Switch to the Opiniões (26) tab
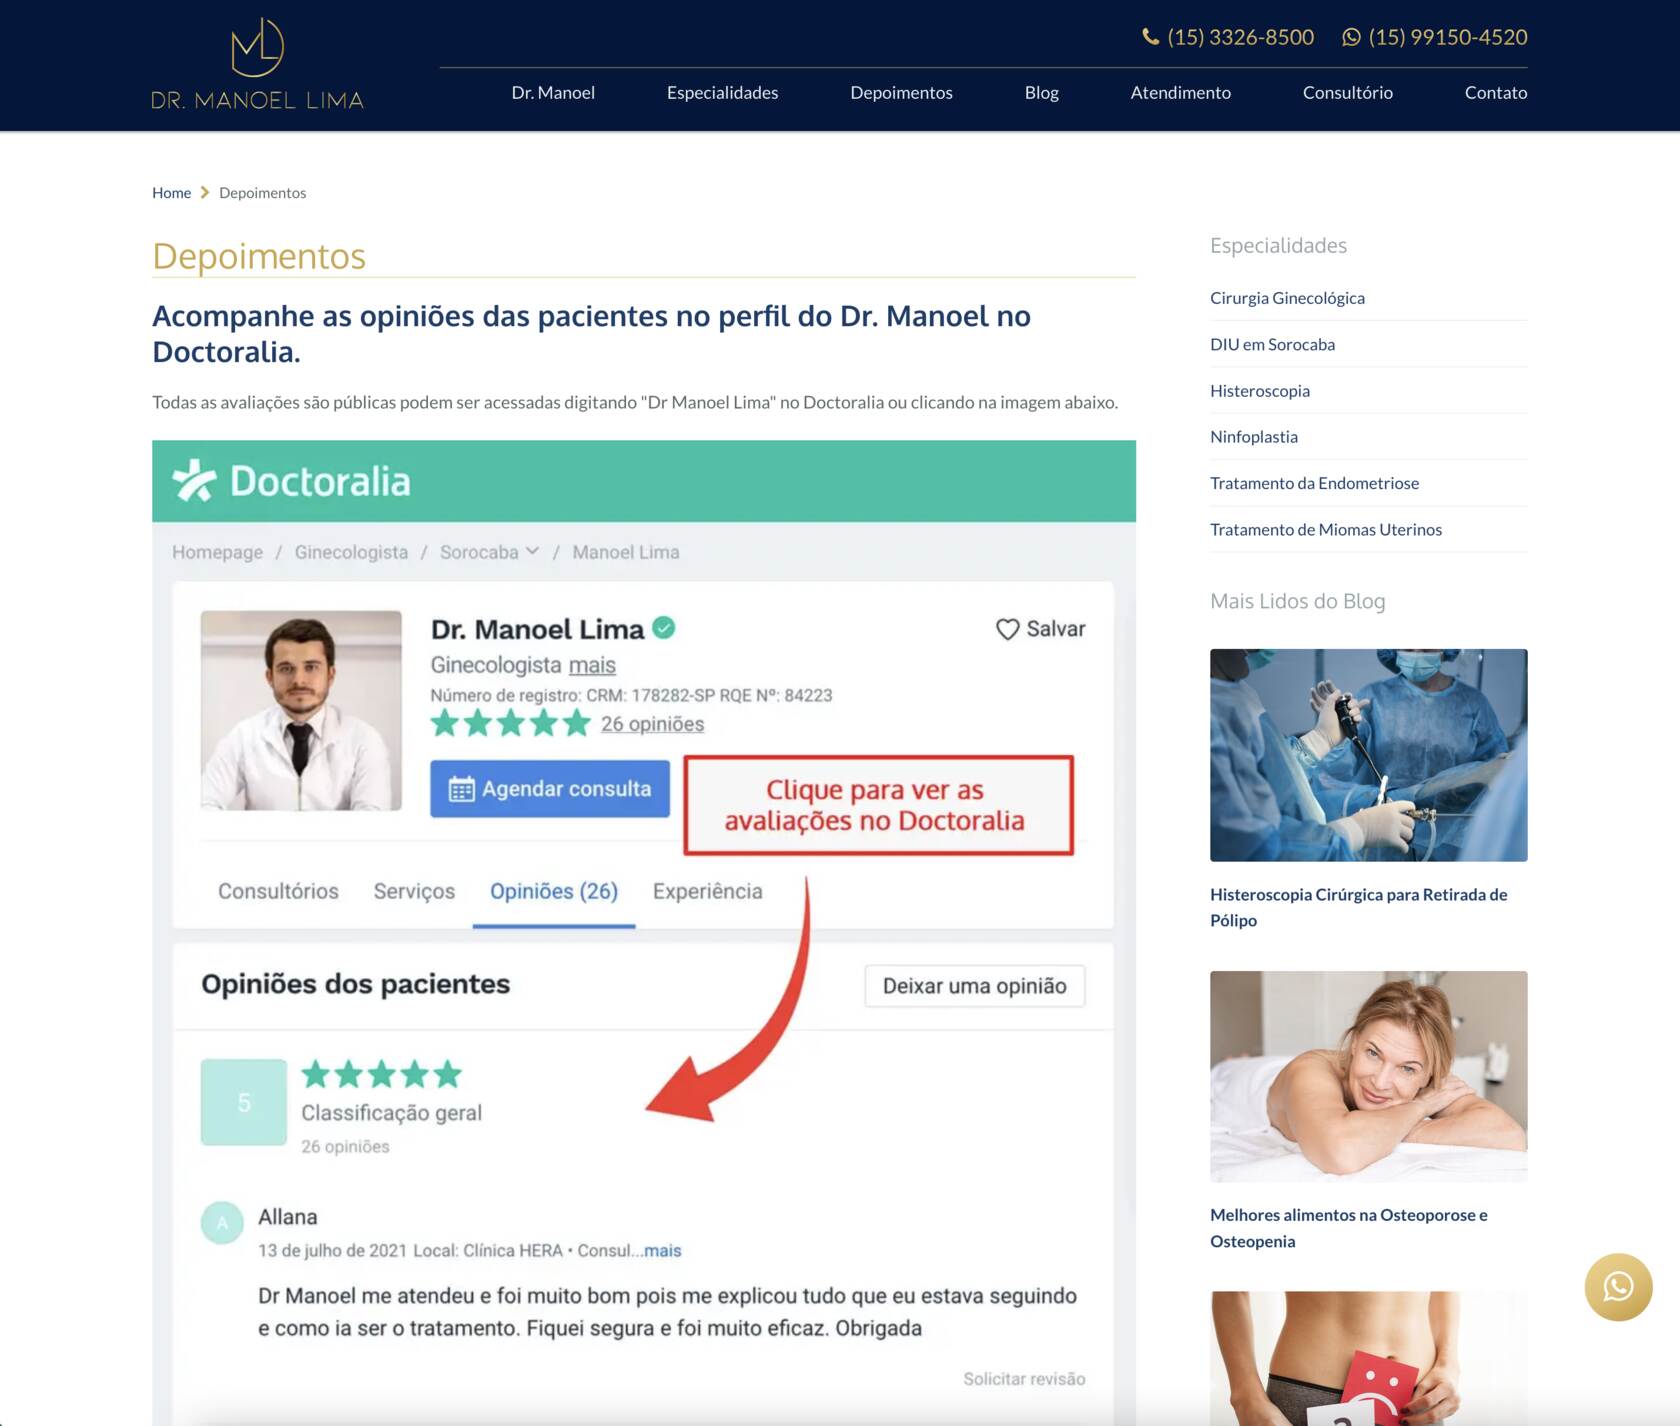Screen dimensions: 1680x1426 [554, 891]
